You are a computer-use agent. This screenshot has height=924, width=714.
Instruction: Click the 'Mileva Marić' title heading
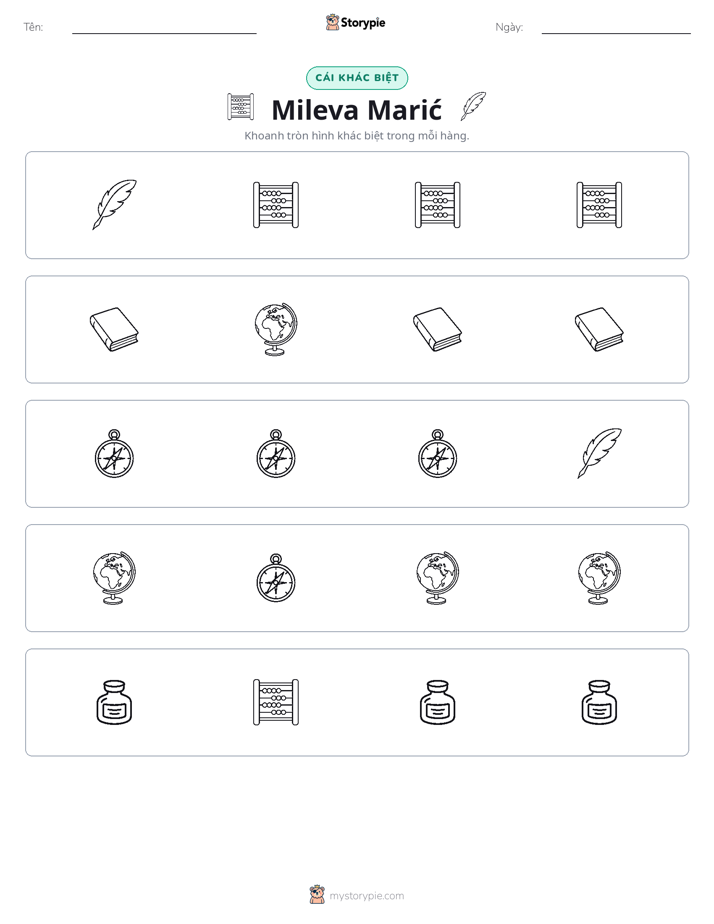point(356,110)
